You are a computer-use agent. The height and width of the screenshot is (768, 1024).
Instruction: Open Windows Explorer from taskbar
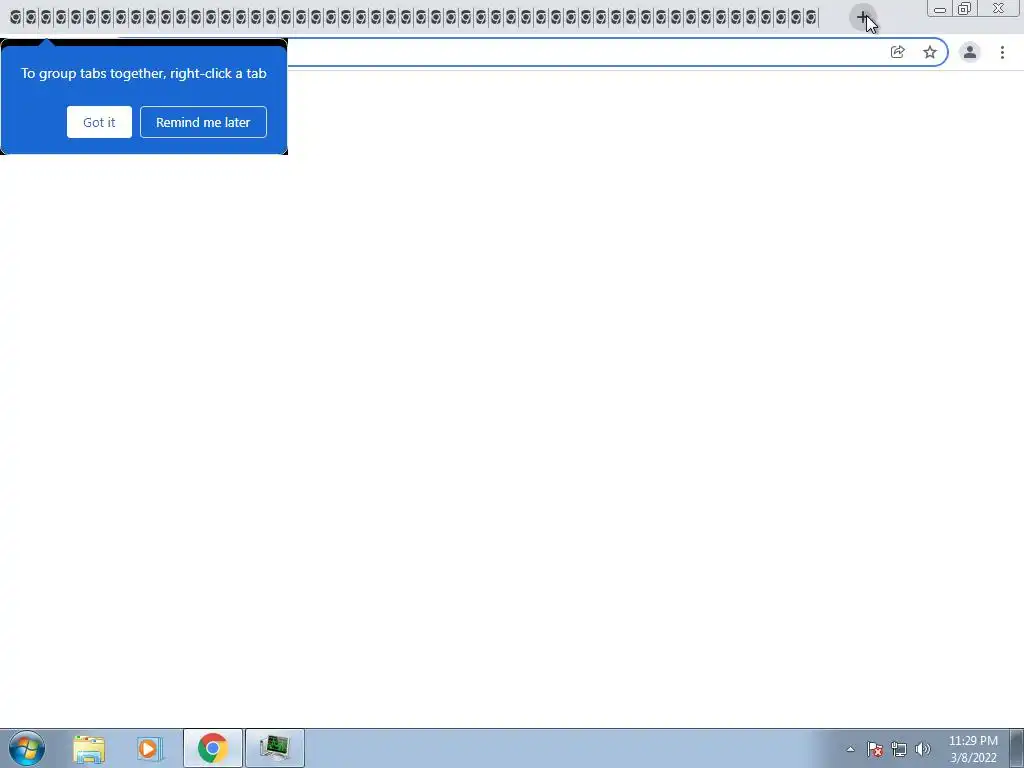(x=89, y=748)
